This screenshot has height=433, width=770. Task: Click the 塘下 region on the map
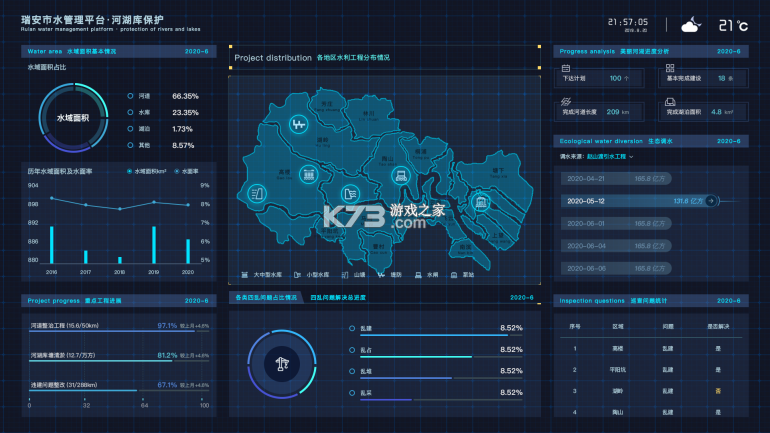tap(497, 172)
